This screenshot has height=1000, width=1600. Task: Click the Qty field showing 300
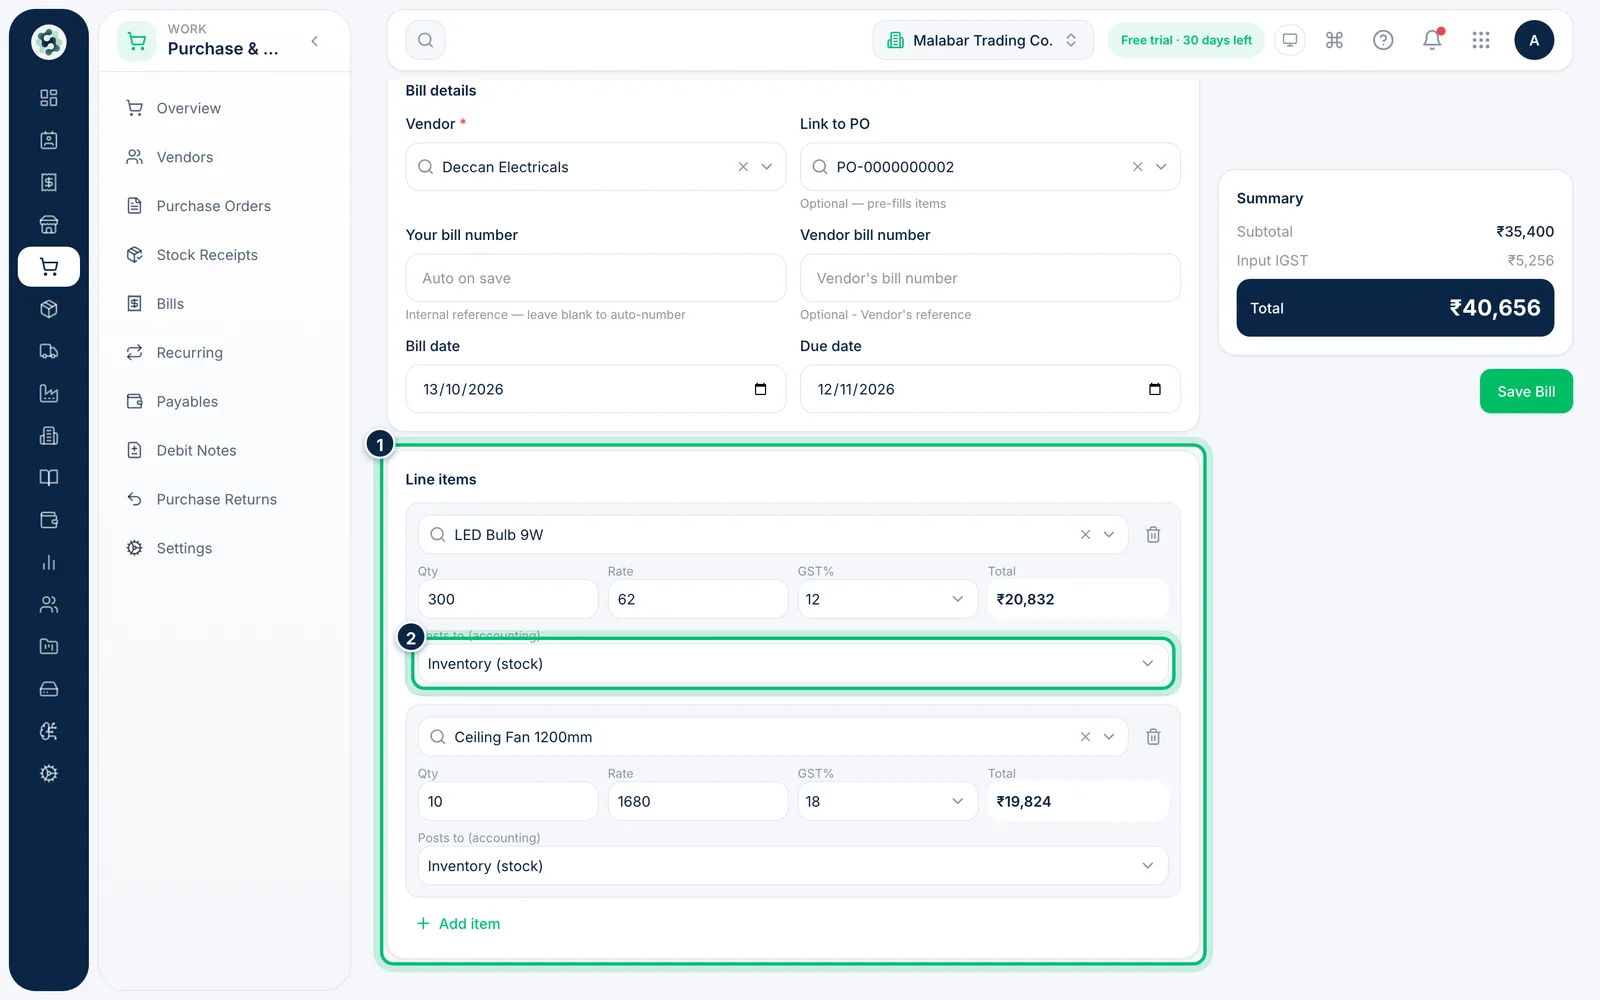pyautogui.click(x=507, y=599)
